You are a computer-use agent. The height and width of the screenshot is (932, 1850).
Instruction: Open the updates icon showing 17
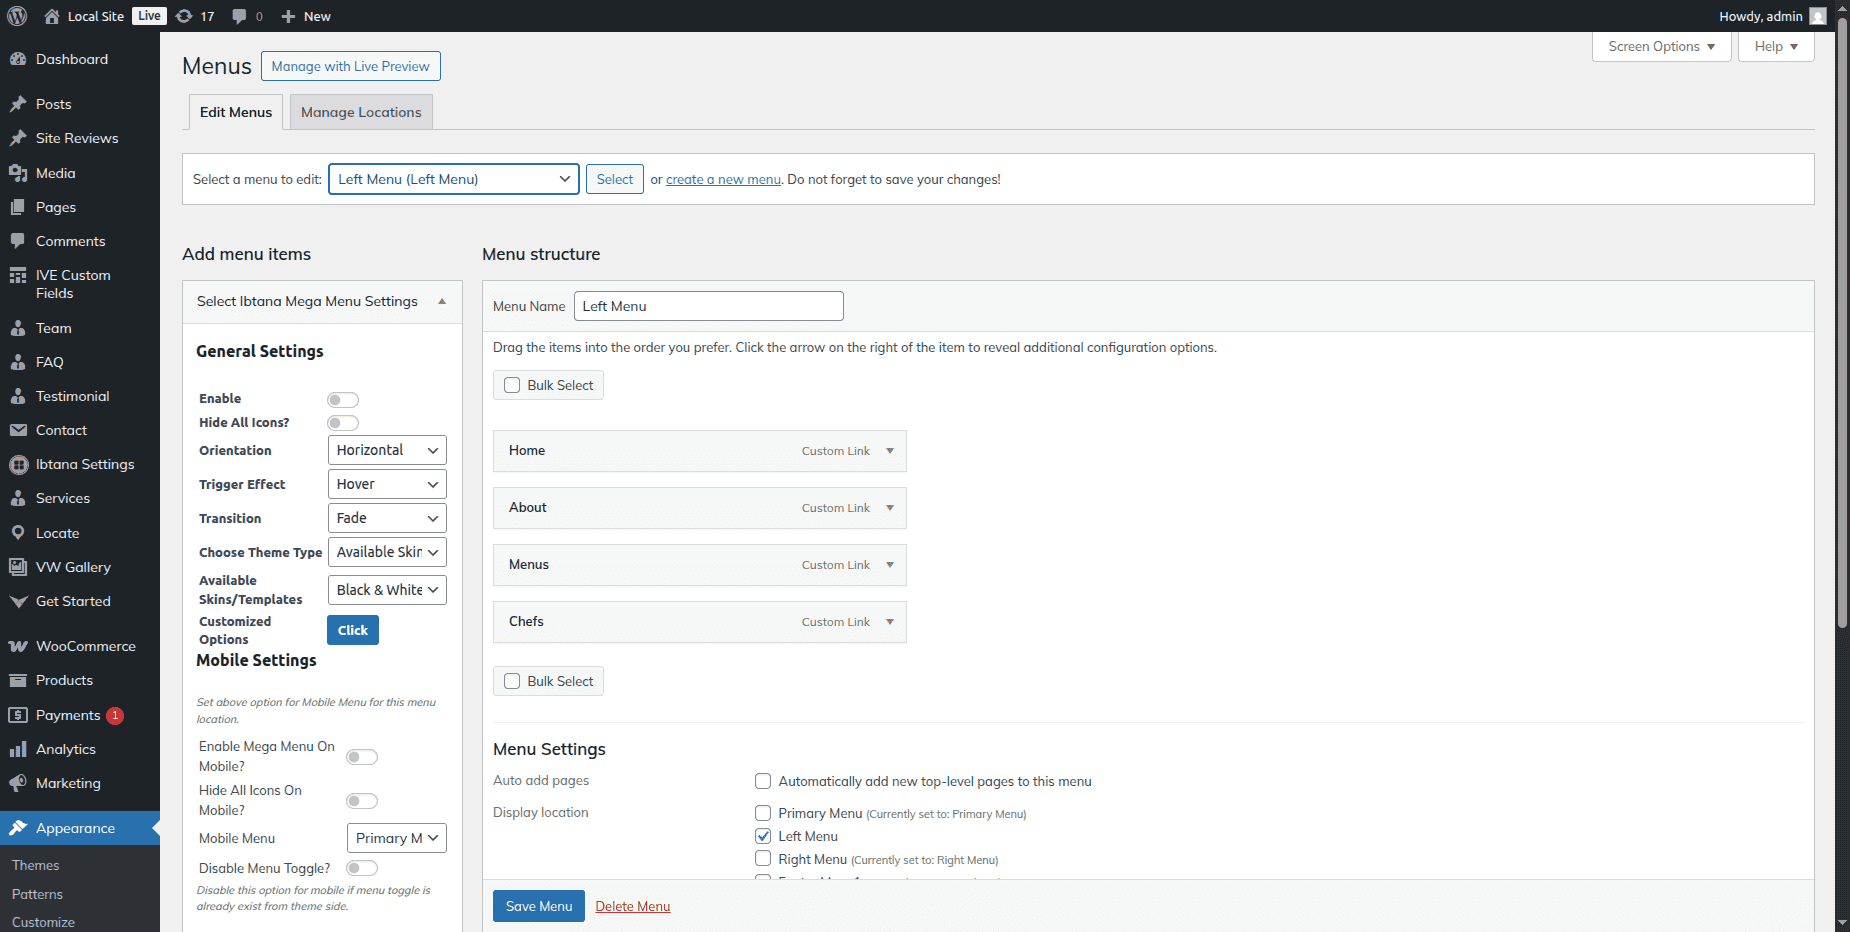(185, 16)
